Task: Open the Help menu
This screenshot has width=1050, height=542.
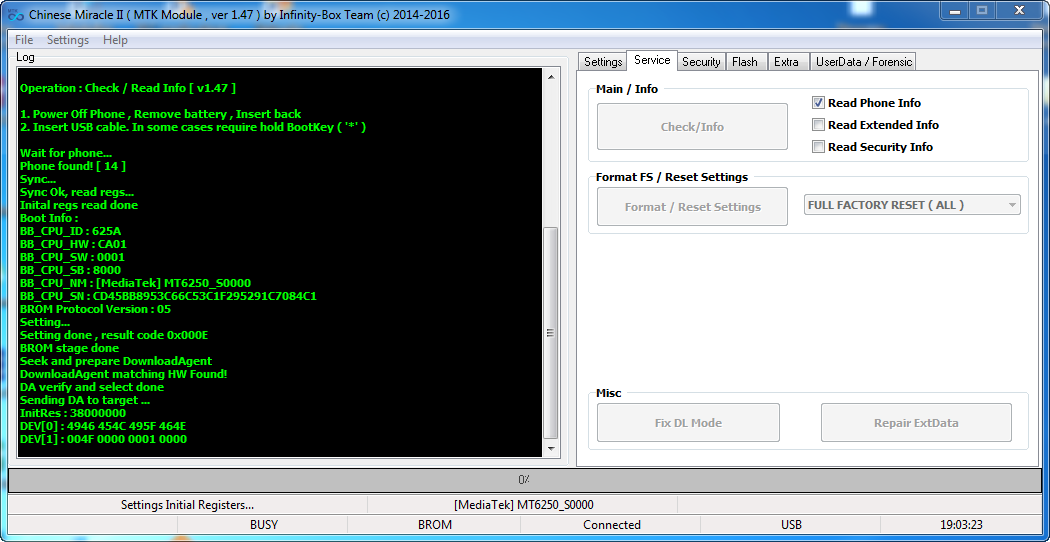Action: pyautogui.click(x=115, y=40)
